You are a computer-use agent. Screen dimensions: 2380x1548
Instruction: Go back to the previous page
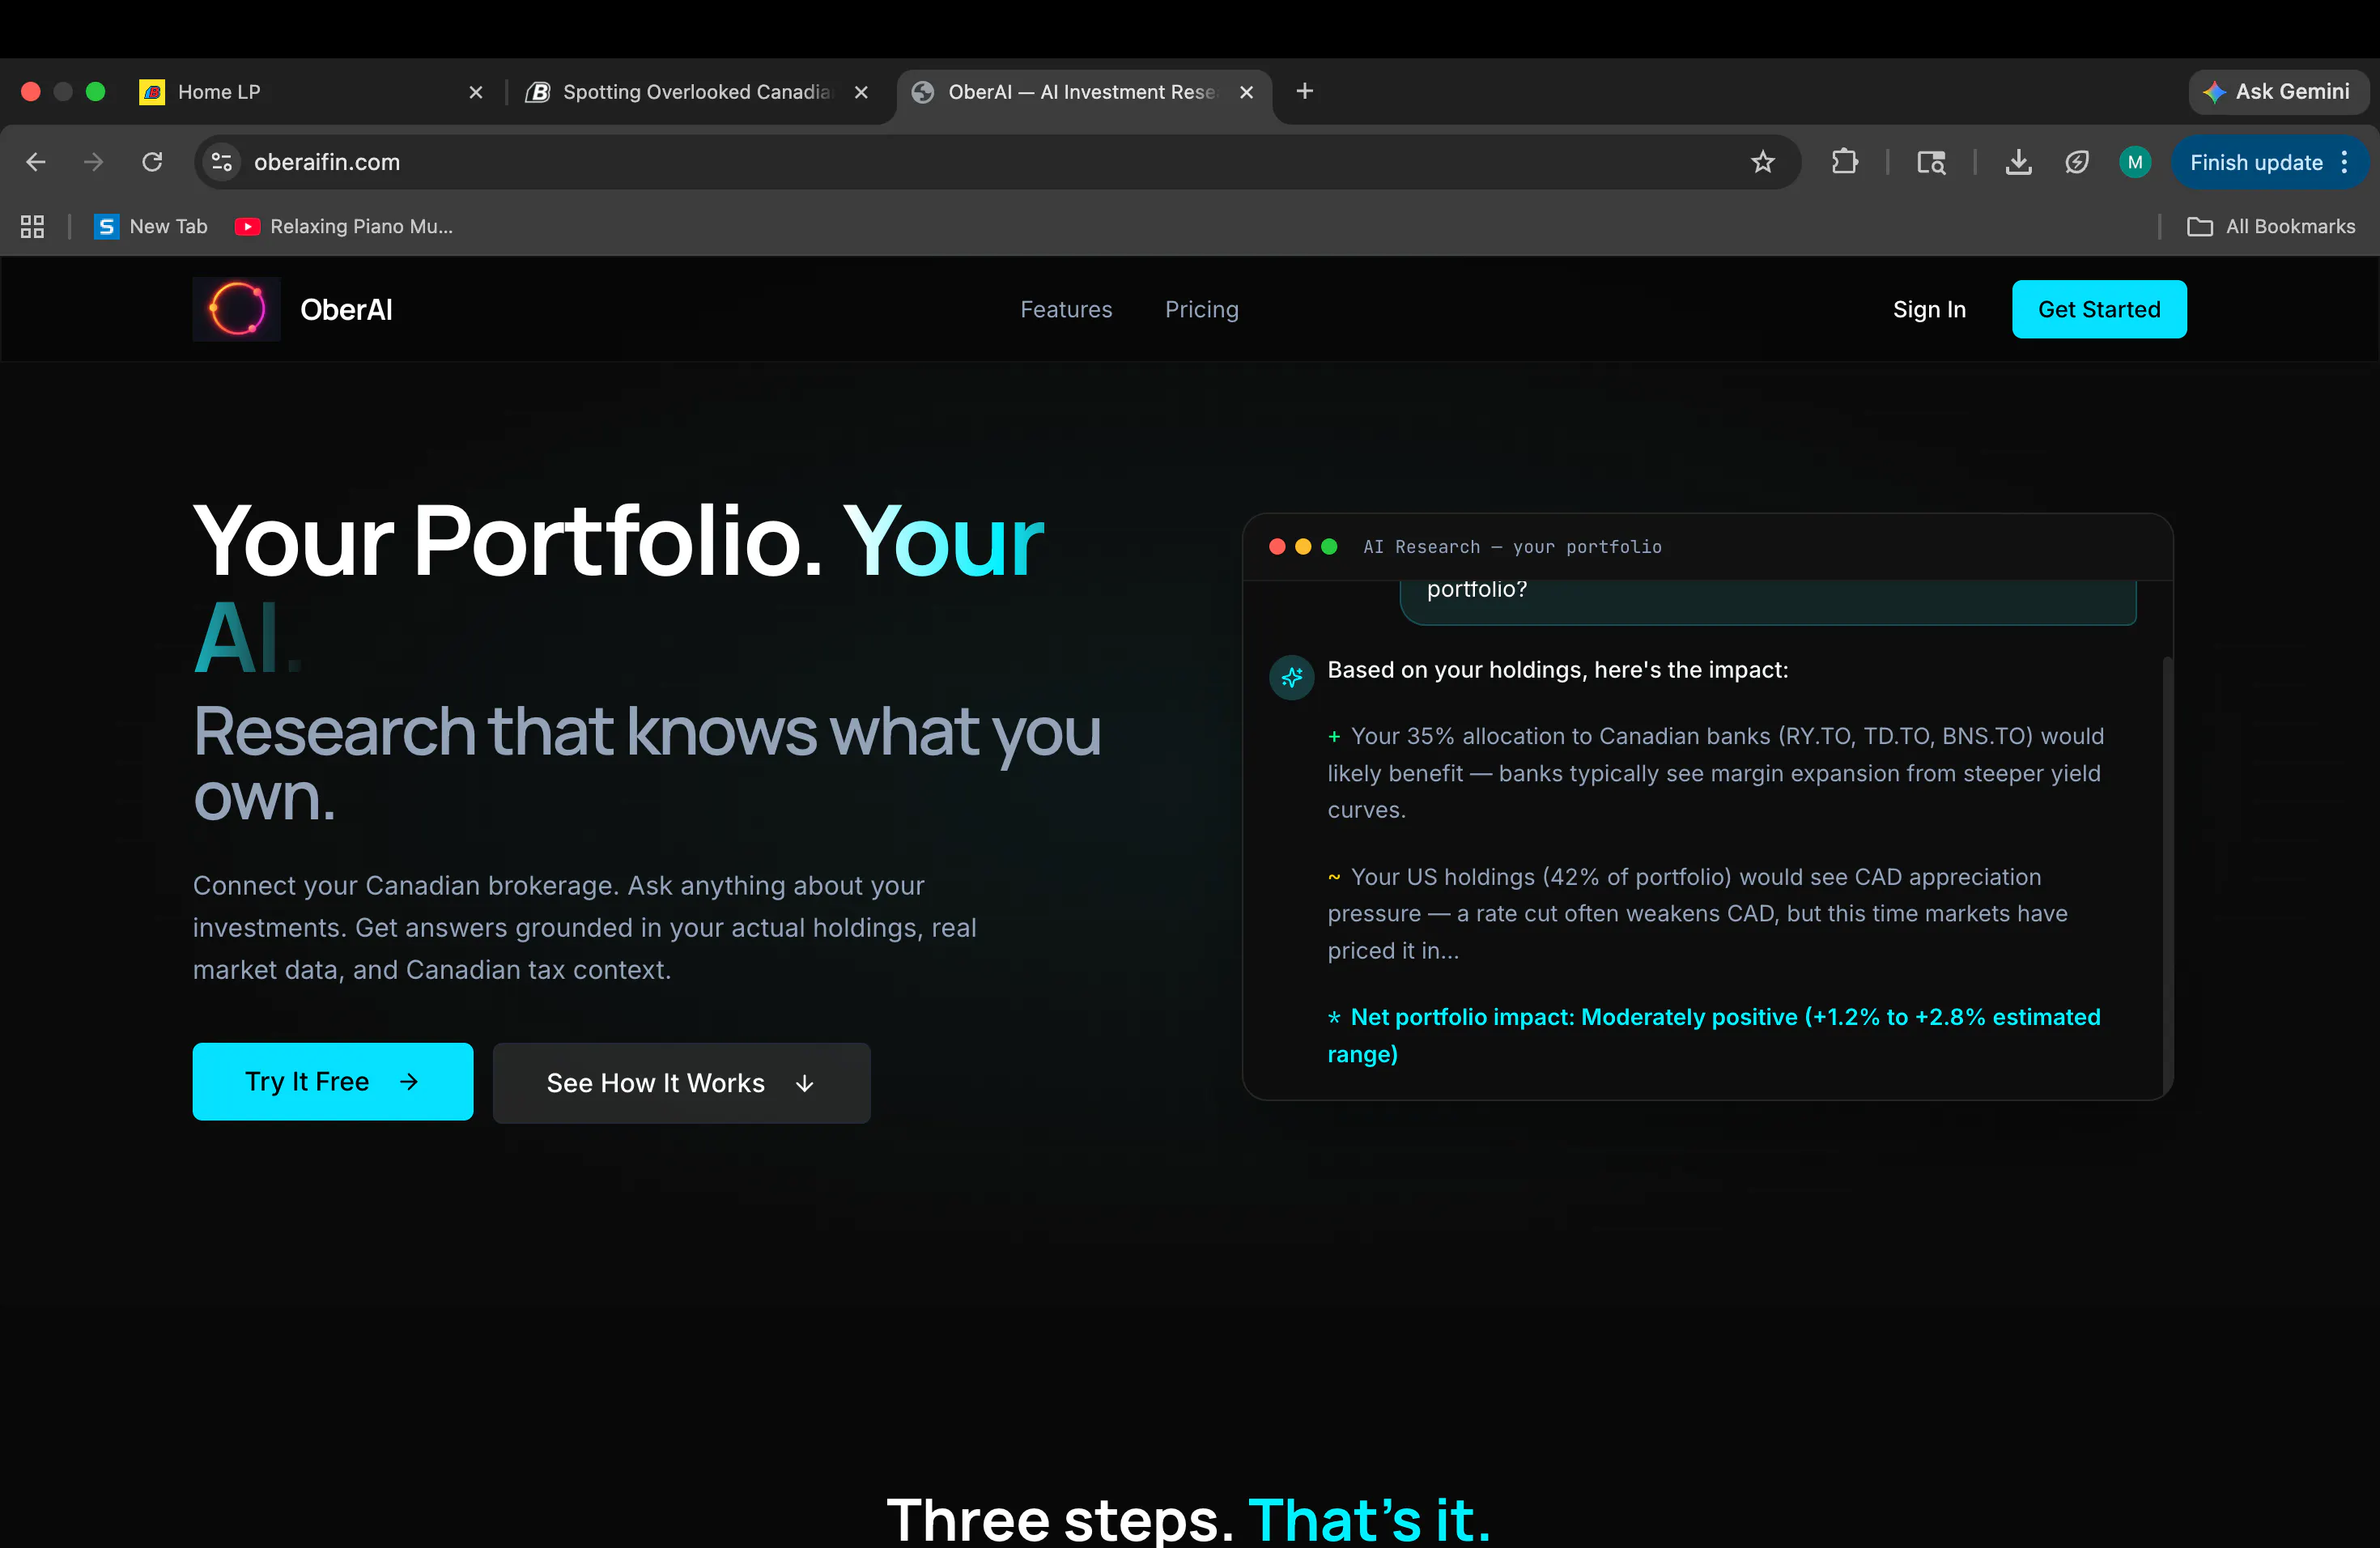[x=36, y=162]
